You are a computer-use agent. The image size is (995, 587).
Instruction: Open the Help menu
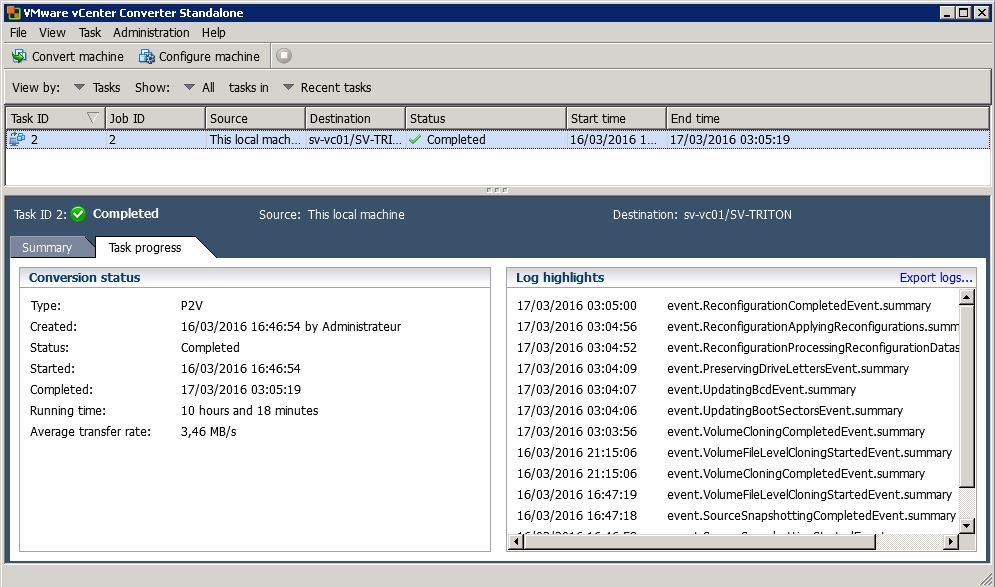pyautogui.click(x=214, y=32)
